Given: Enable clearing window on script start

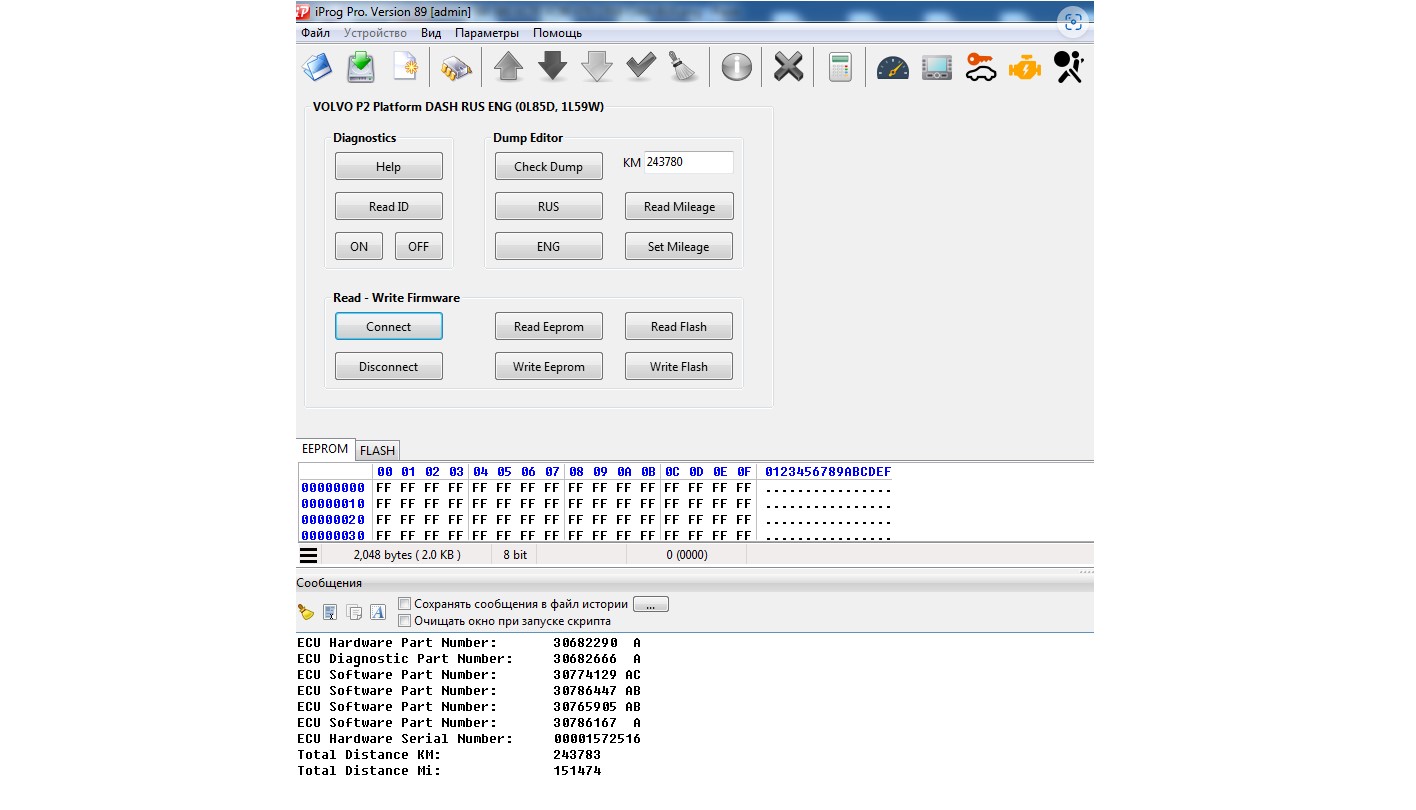Looking at the screenshot, I should point(405,621).
